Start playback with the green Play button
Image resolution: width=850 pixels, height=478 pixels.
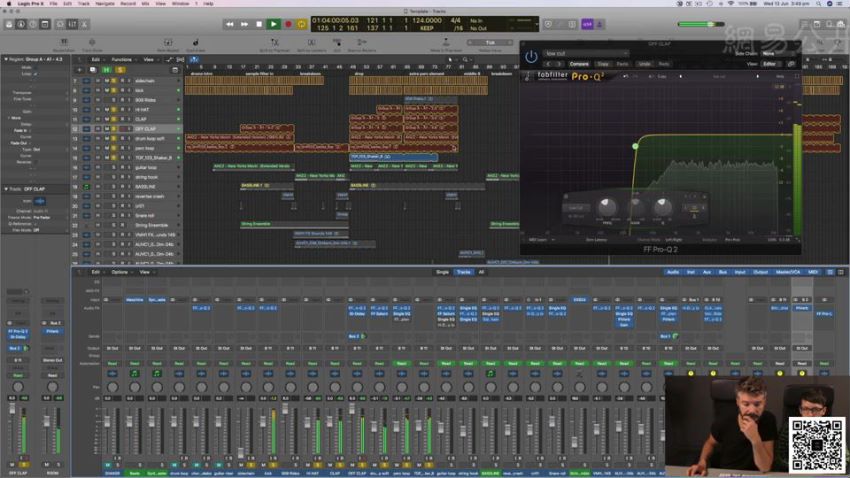click(274, 24)
